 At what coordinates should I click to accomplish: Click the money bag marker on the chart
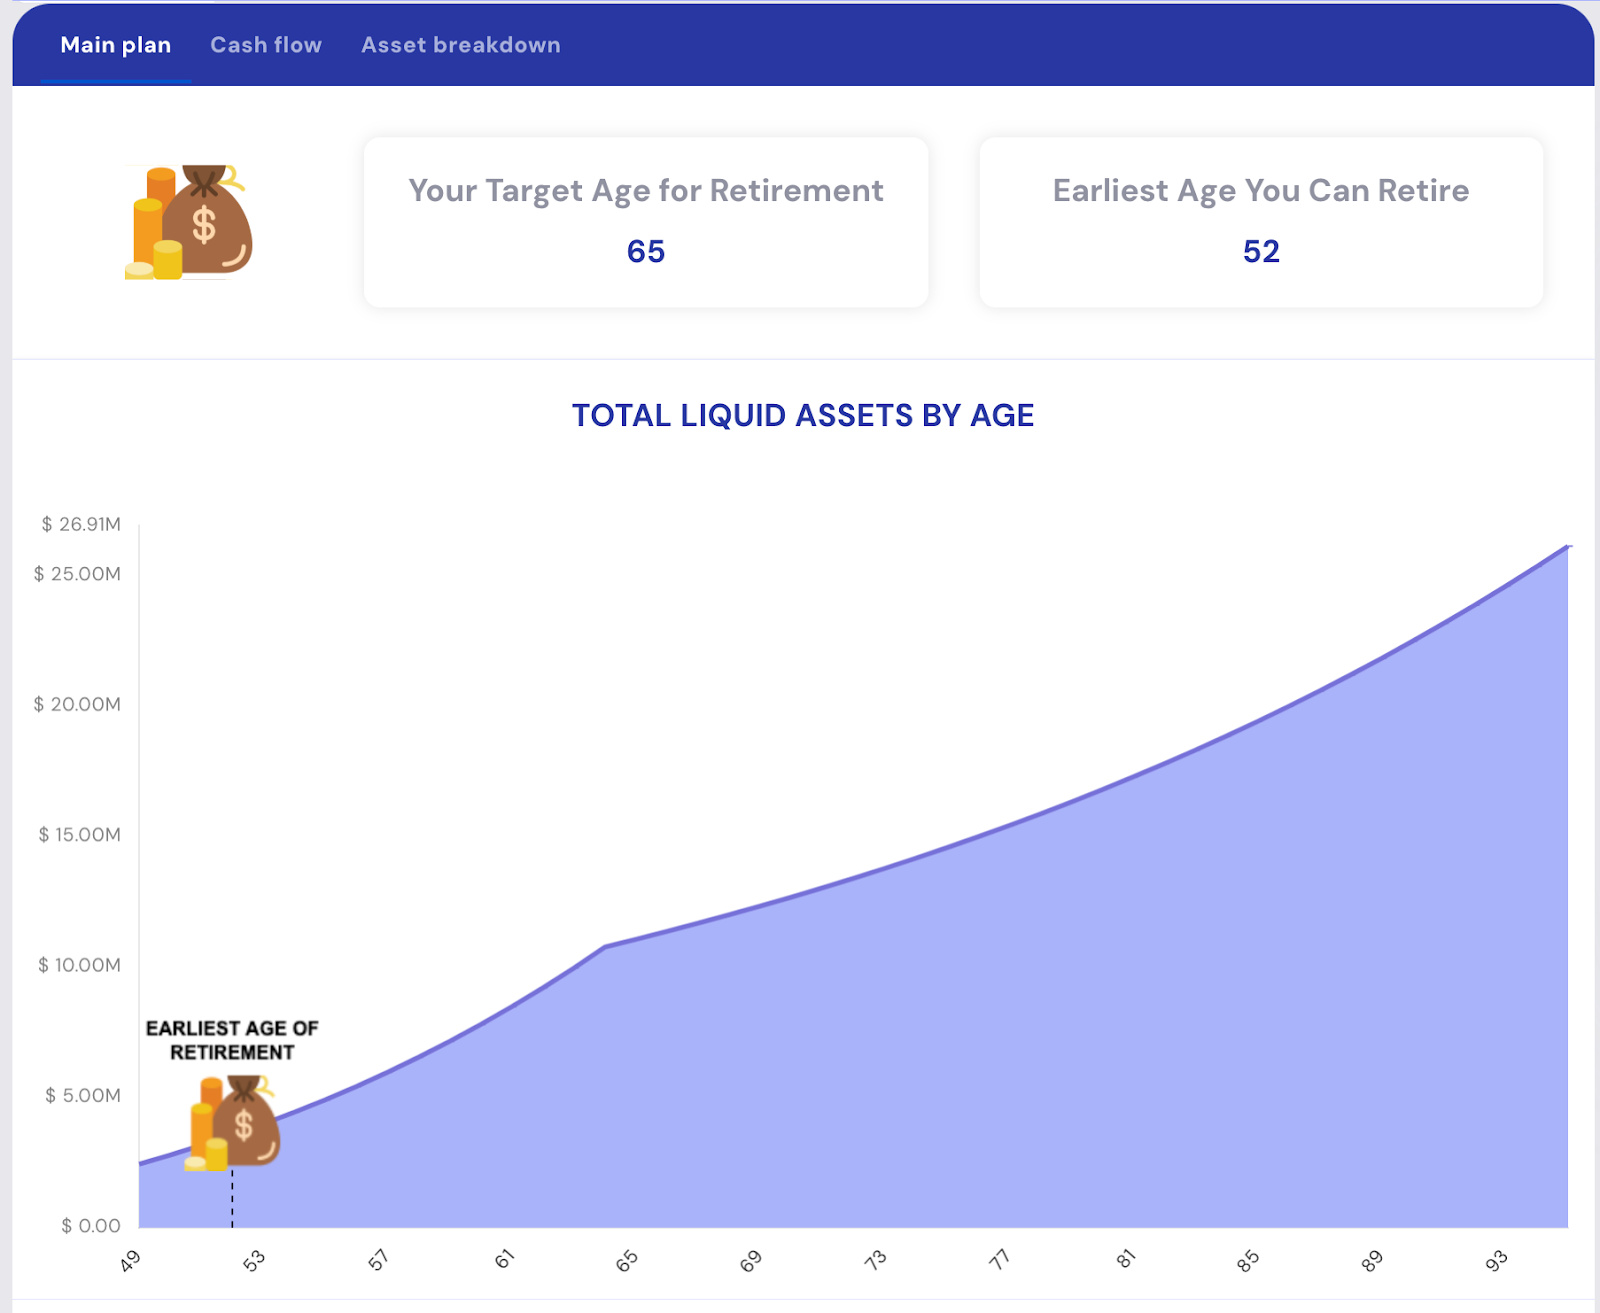coord(234,1122)
